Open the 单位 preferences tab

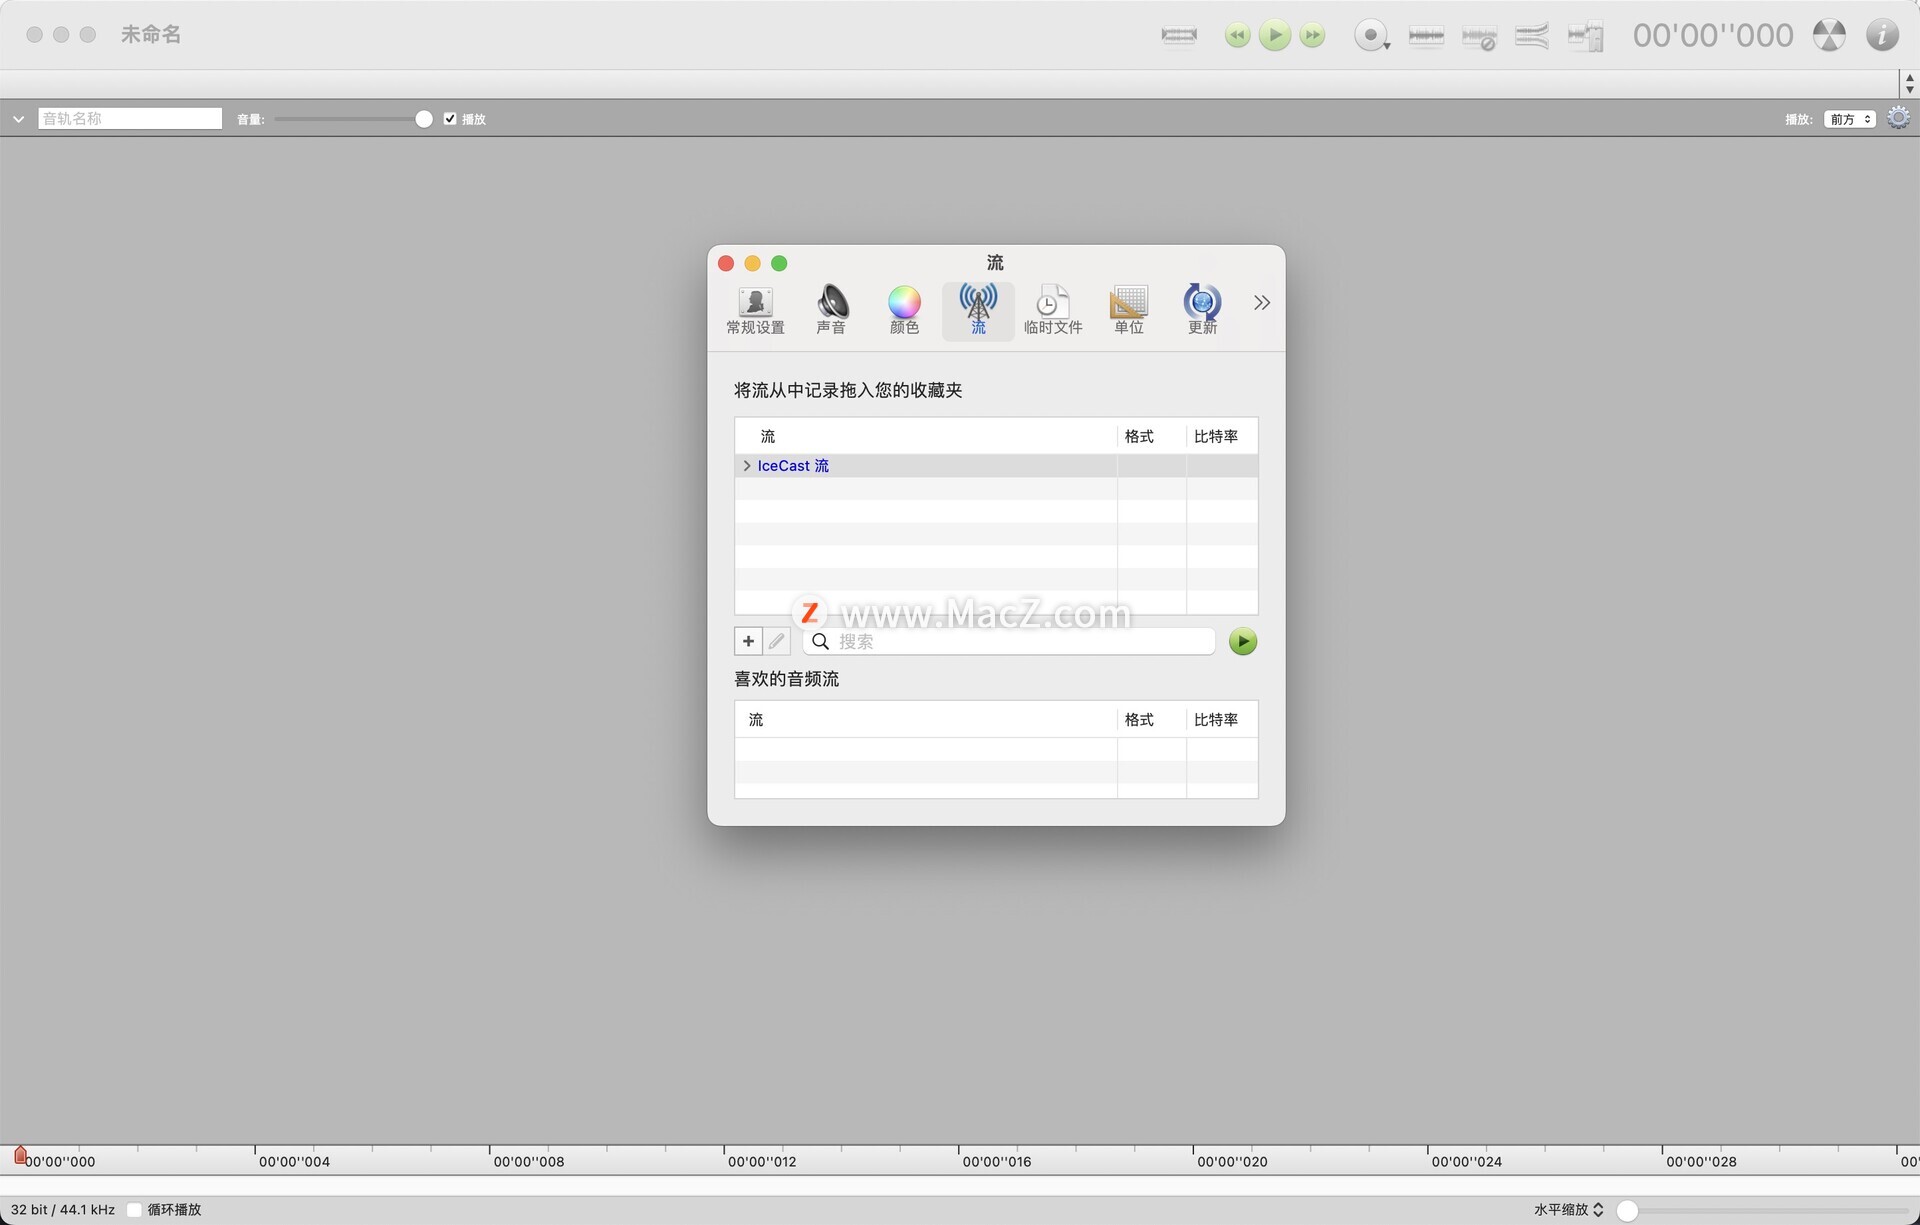click(x=1129, y=310)
